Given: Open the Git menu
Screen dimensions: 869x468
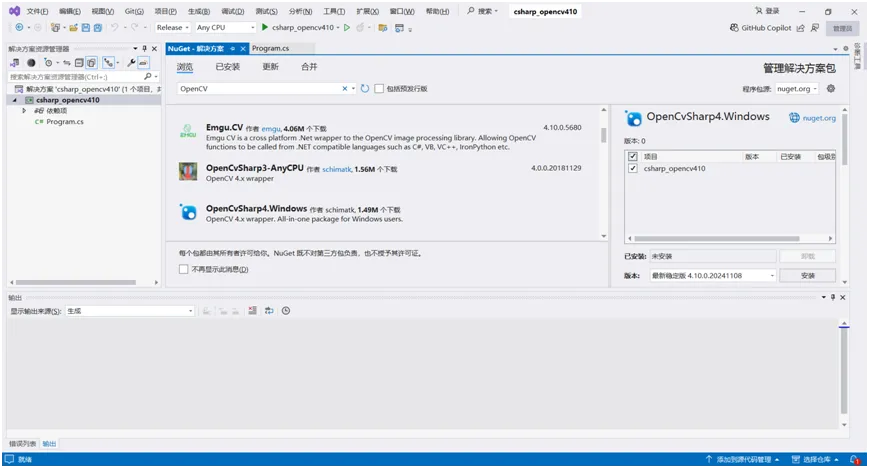Looking at the screenshot, I should (x=134, y=11).
